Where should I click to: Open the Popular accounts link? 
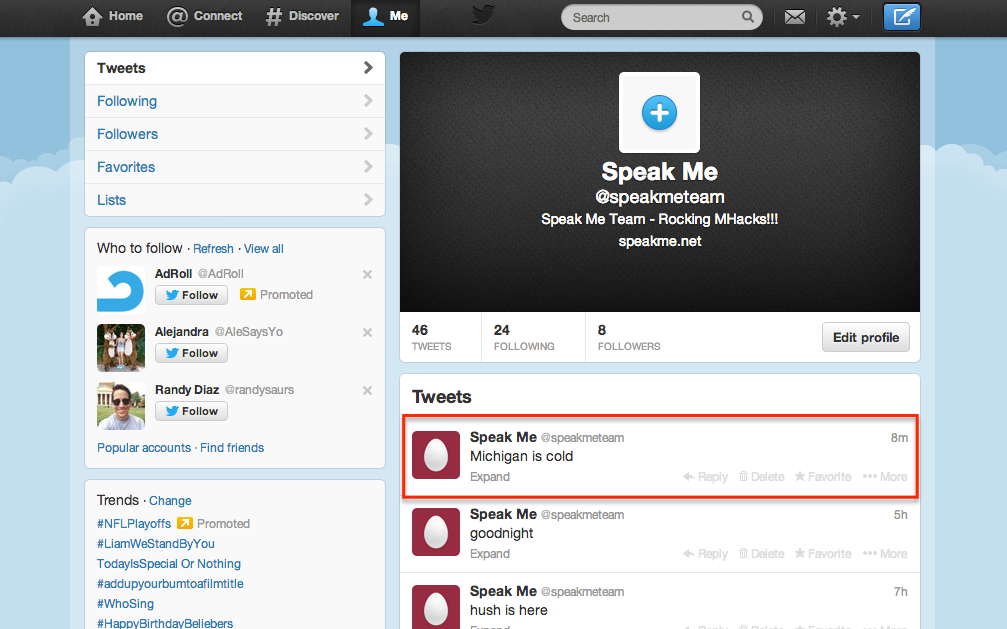[x=144, y=448]
